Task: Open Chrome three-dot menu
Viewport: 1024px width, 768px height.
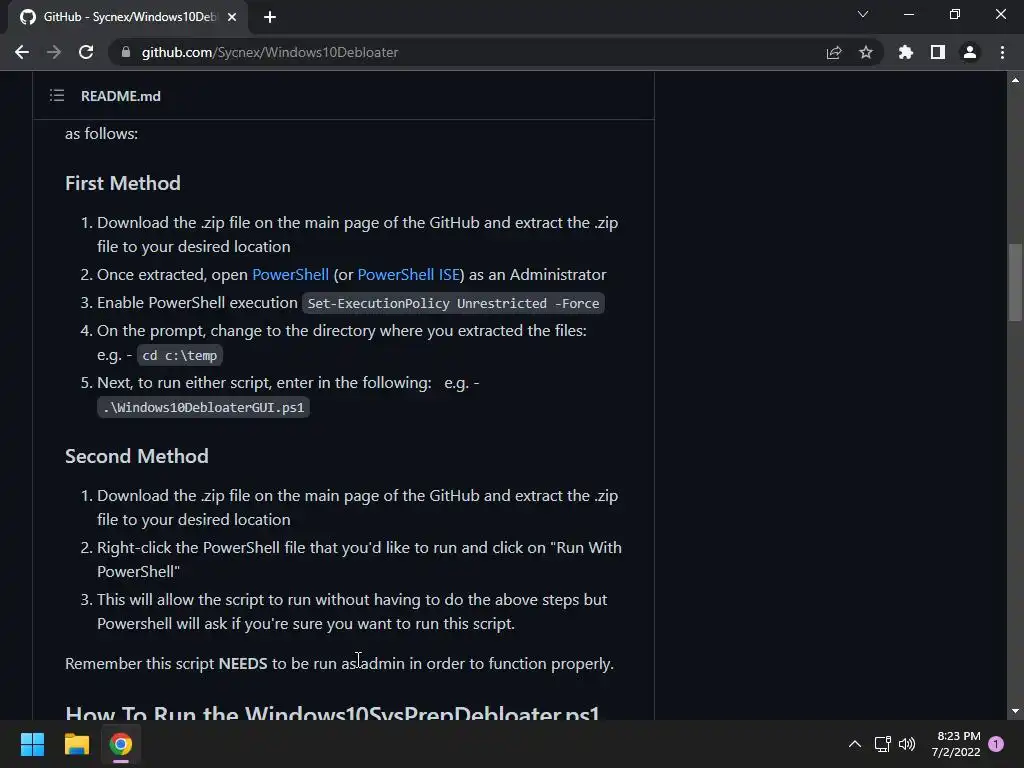Action: [x=1002, y=52]
